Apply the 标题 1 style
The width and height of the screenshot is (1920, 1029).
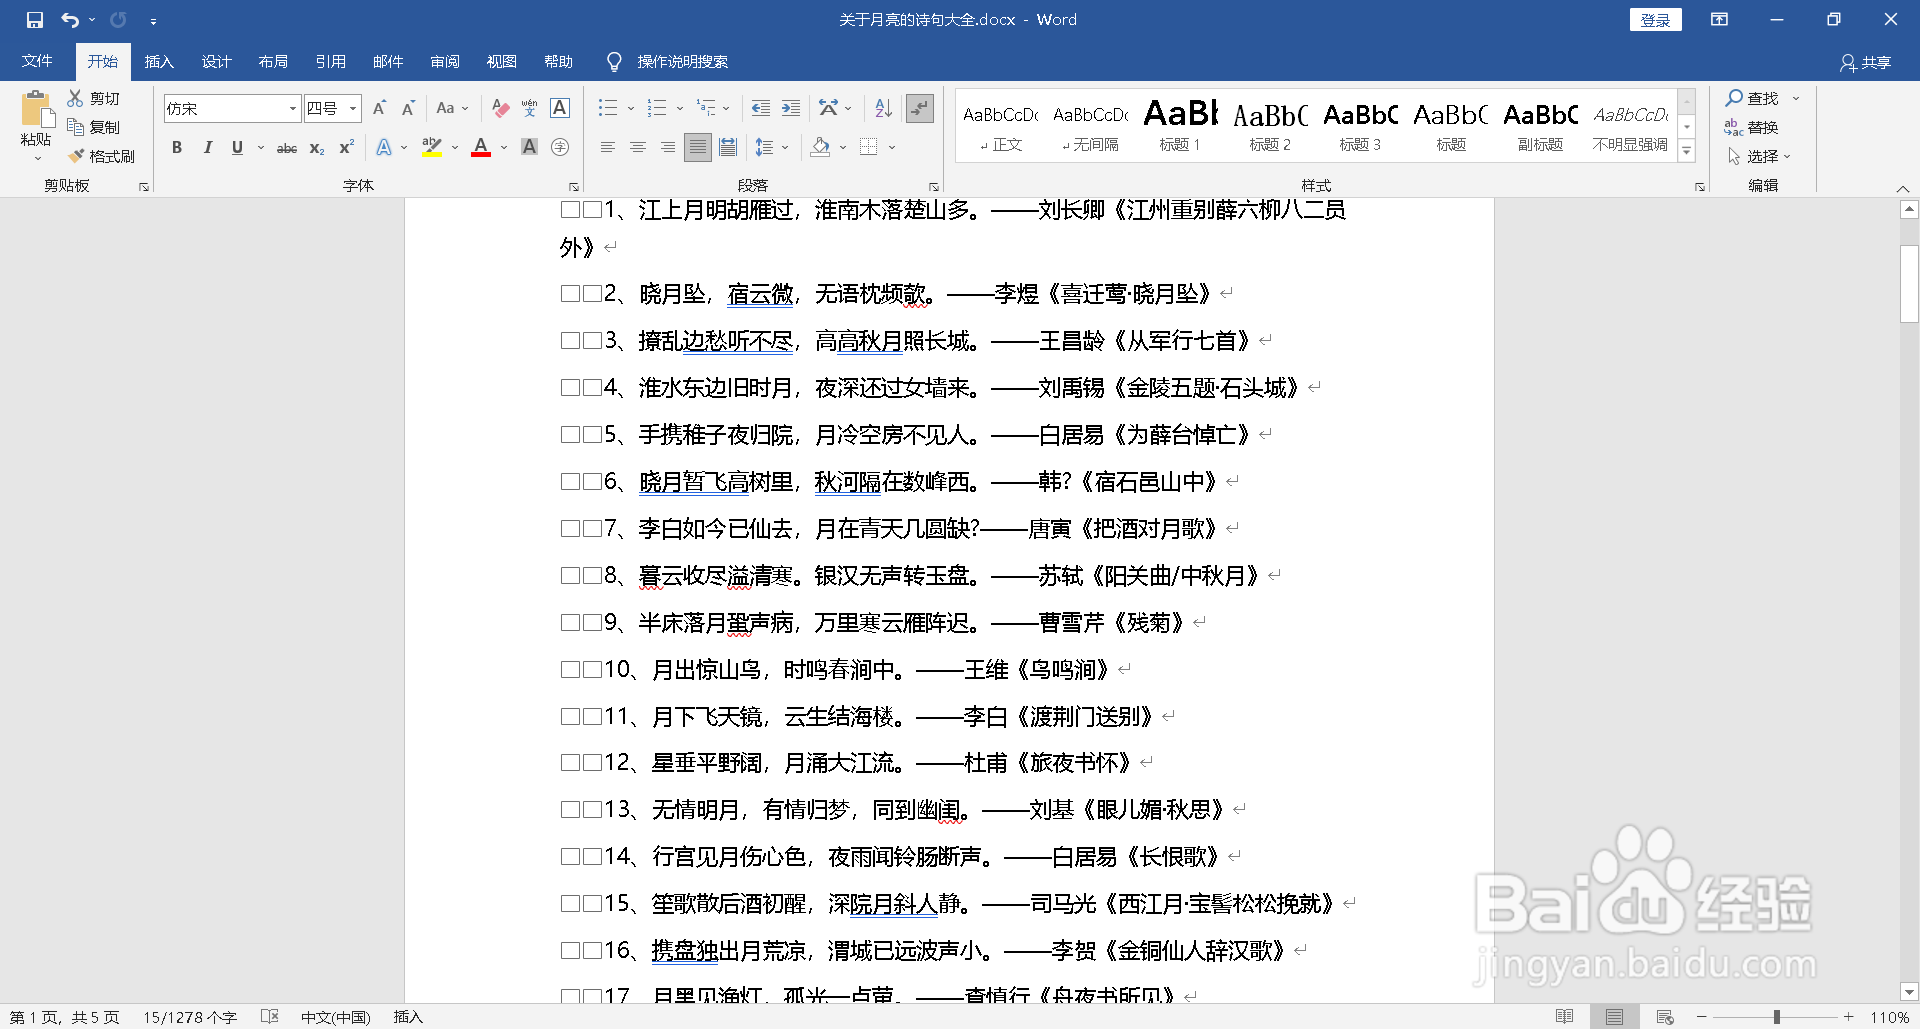(1180, 125)
